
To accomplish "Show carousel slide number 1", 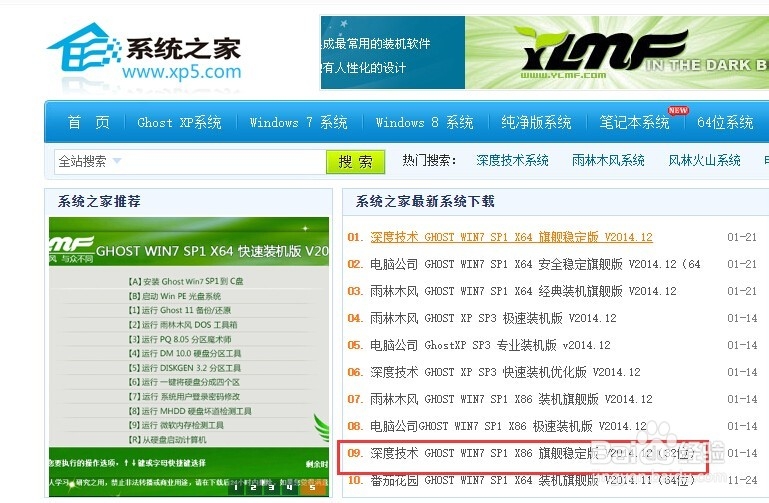I will pyautogui.click(x=235, y=487).
